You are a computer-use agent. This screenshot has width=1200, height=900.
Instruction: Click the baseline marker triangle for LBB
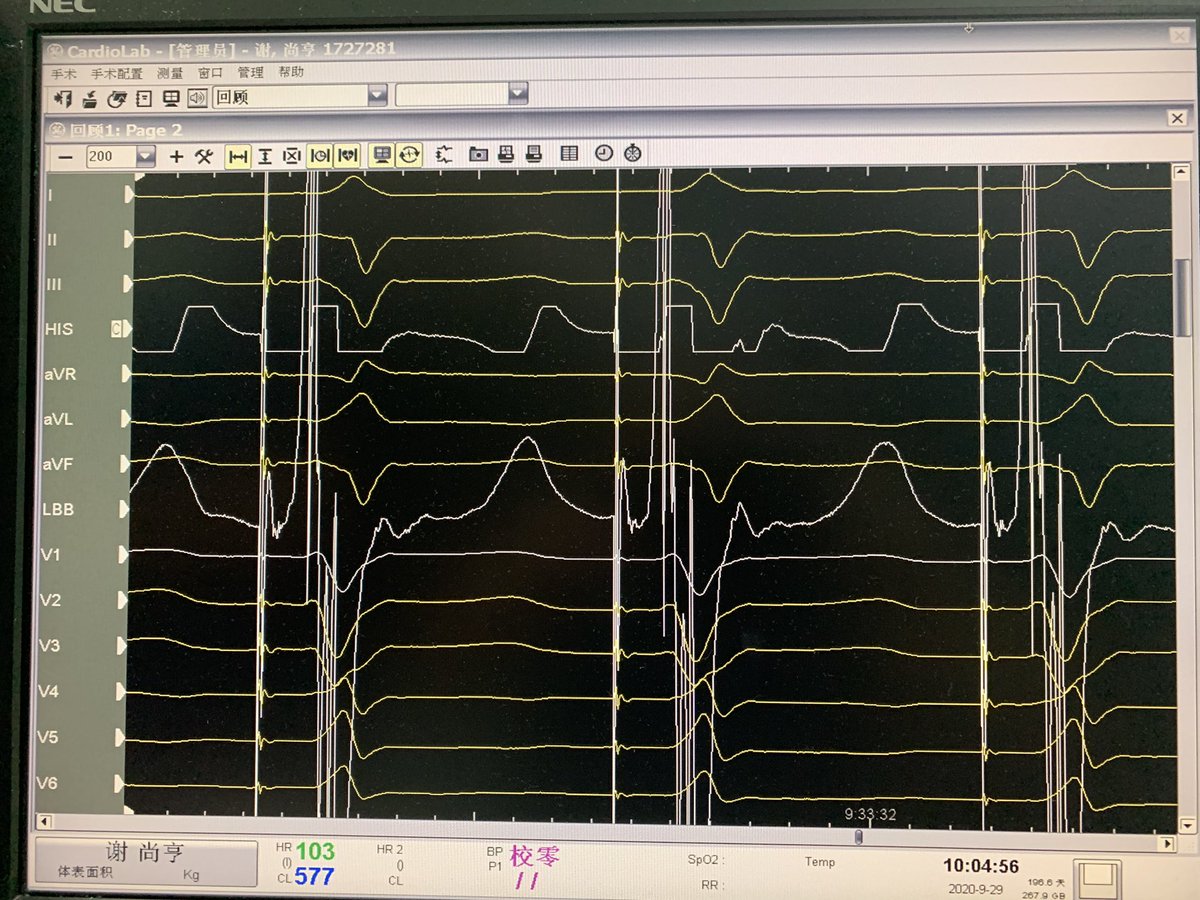click(x=126, y=509)
